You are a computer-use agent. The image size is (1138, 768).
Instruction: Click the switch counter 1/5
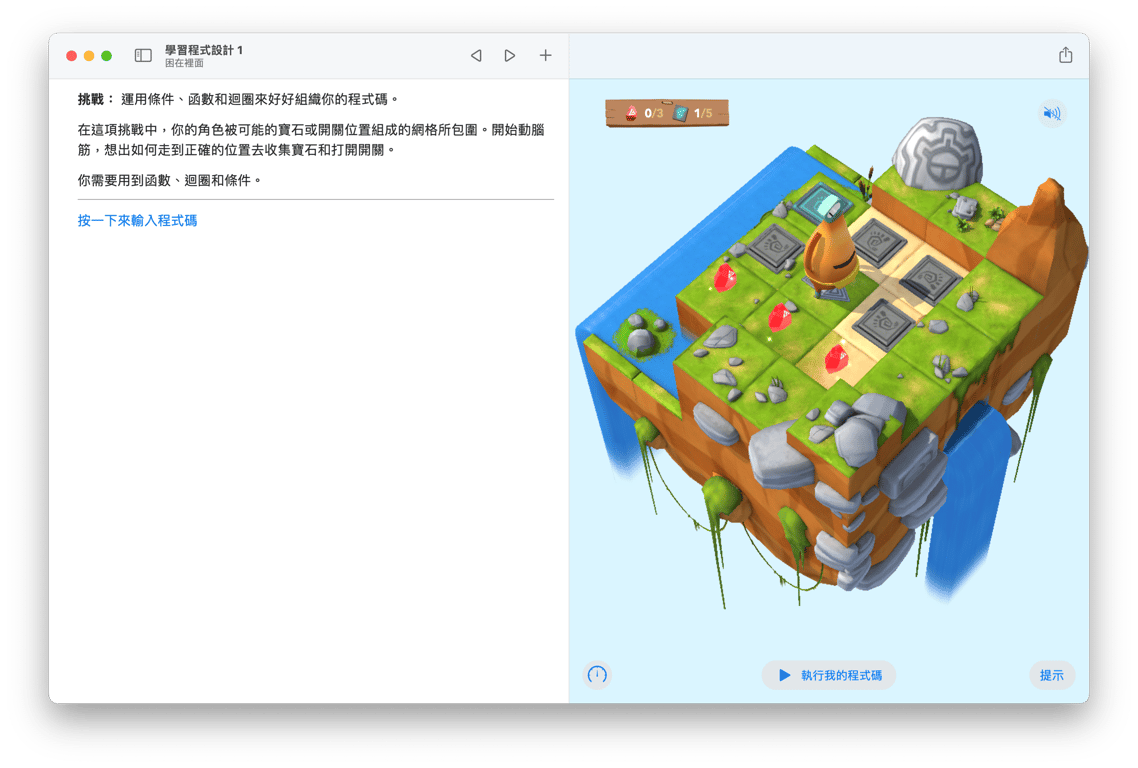click(x=693, y=113)
